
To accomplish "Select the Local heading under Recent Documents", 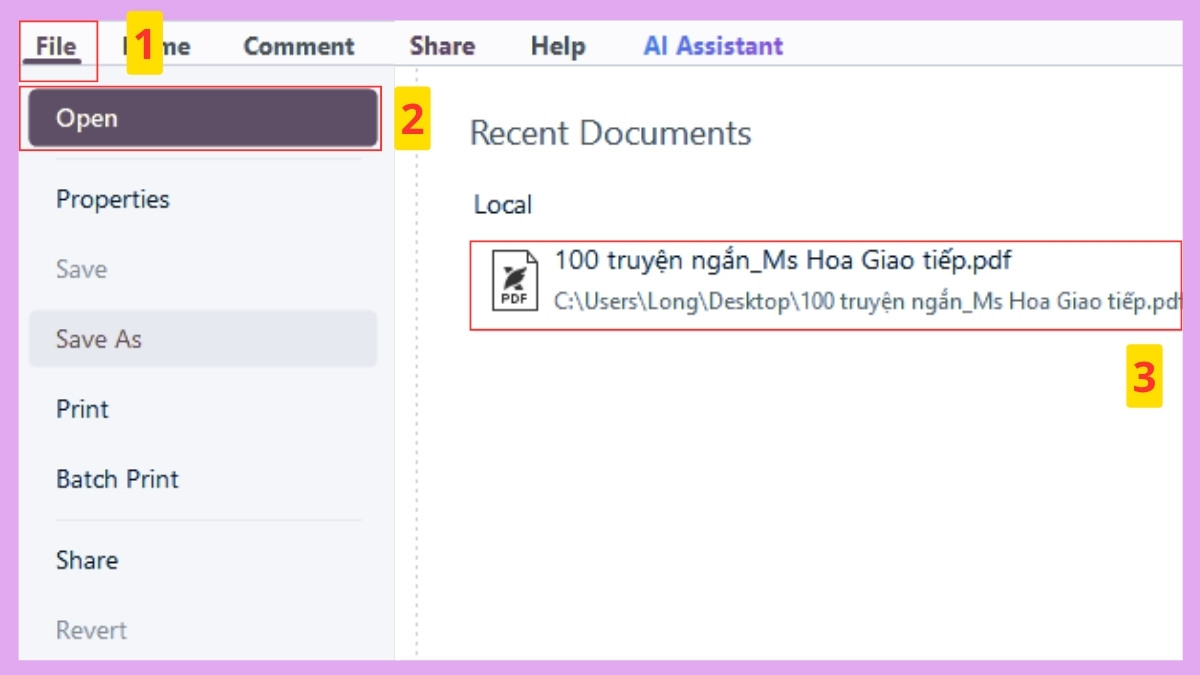I will click(x=503, y=205).
